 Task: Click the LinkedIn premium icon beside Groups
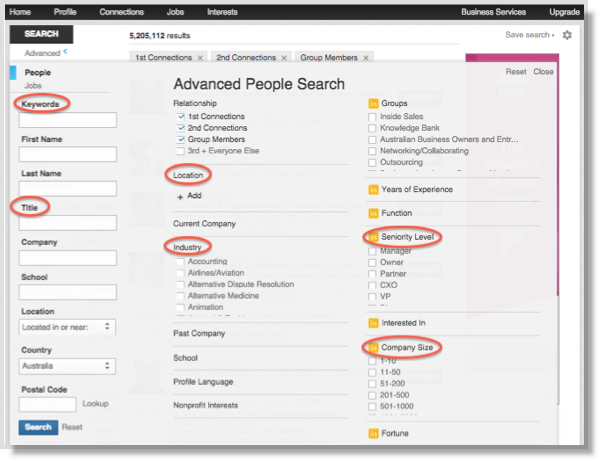pyautogui.click(x=374, y=103)
